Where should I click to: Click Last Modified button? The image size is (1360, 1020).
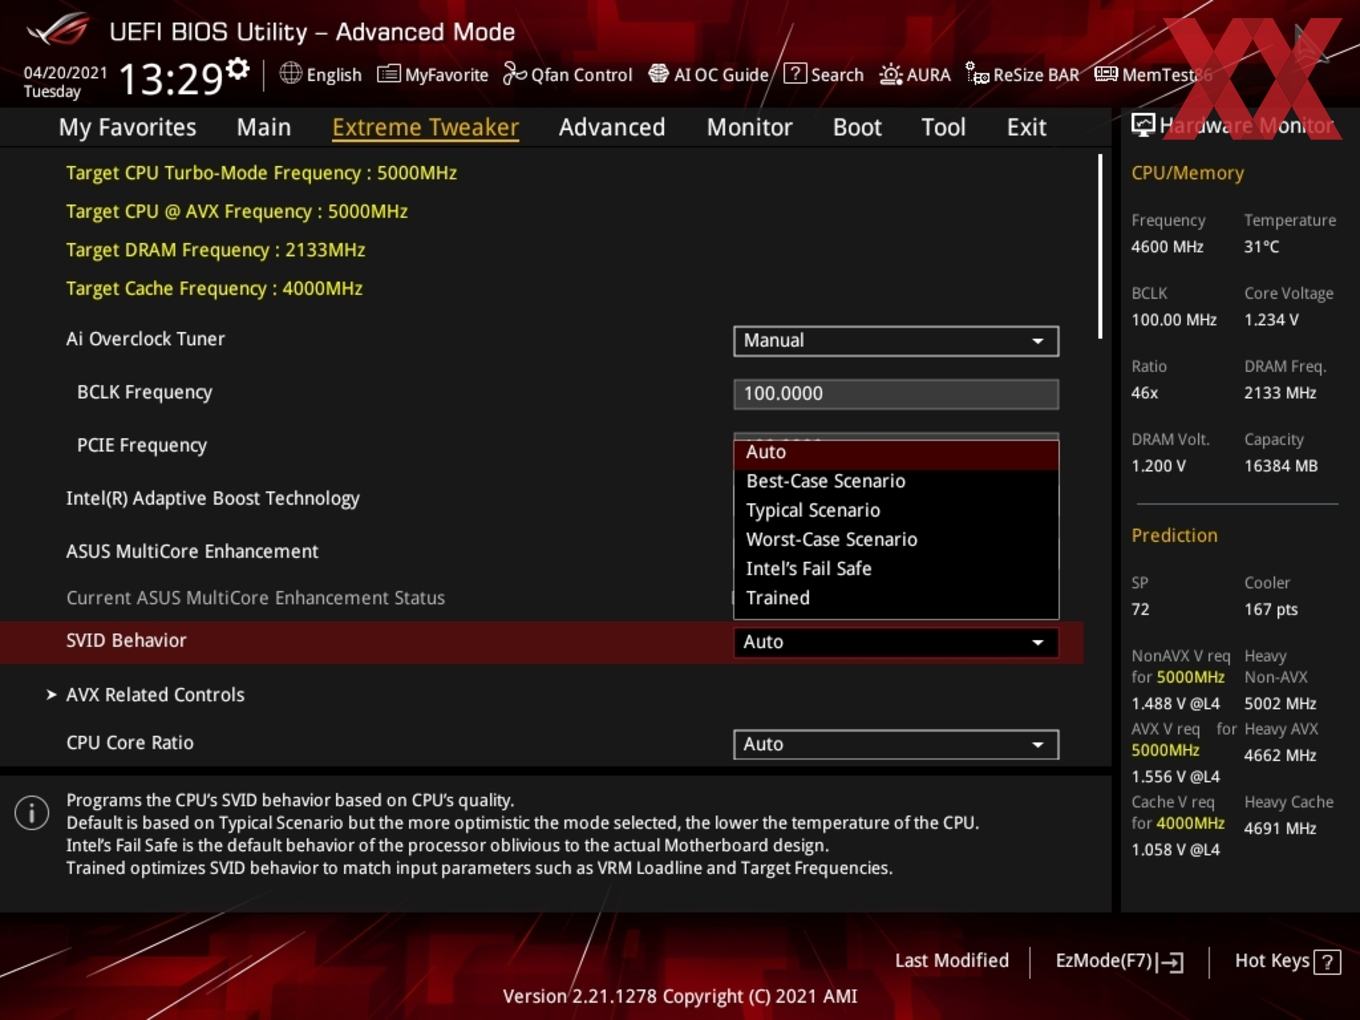[952, 961]
